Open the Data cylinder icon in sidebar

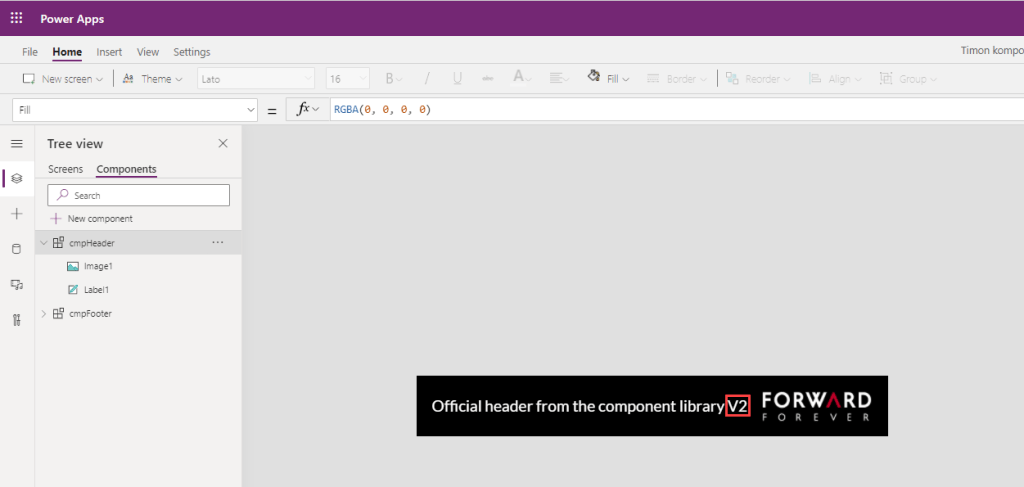[16, 249]
